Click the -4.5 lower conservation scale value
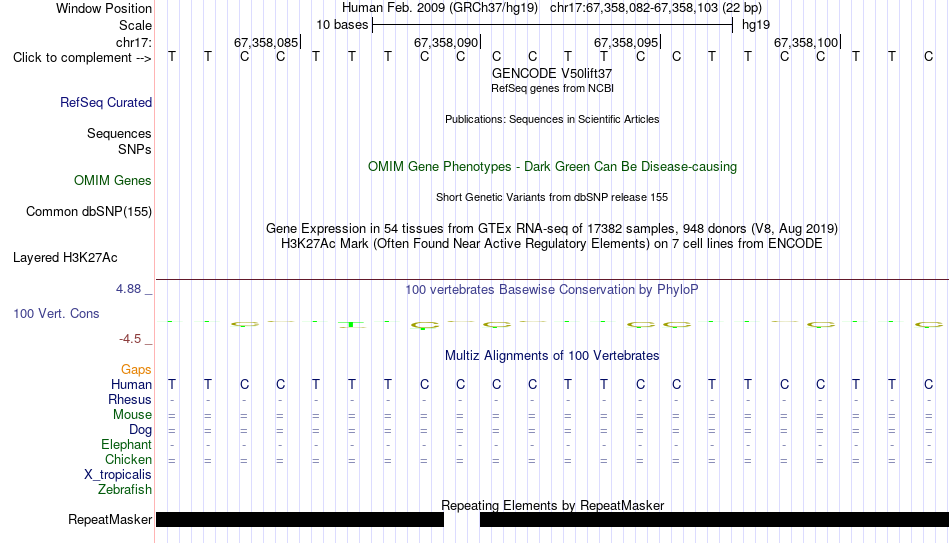 click(130, 339)
